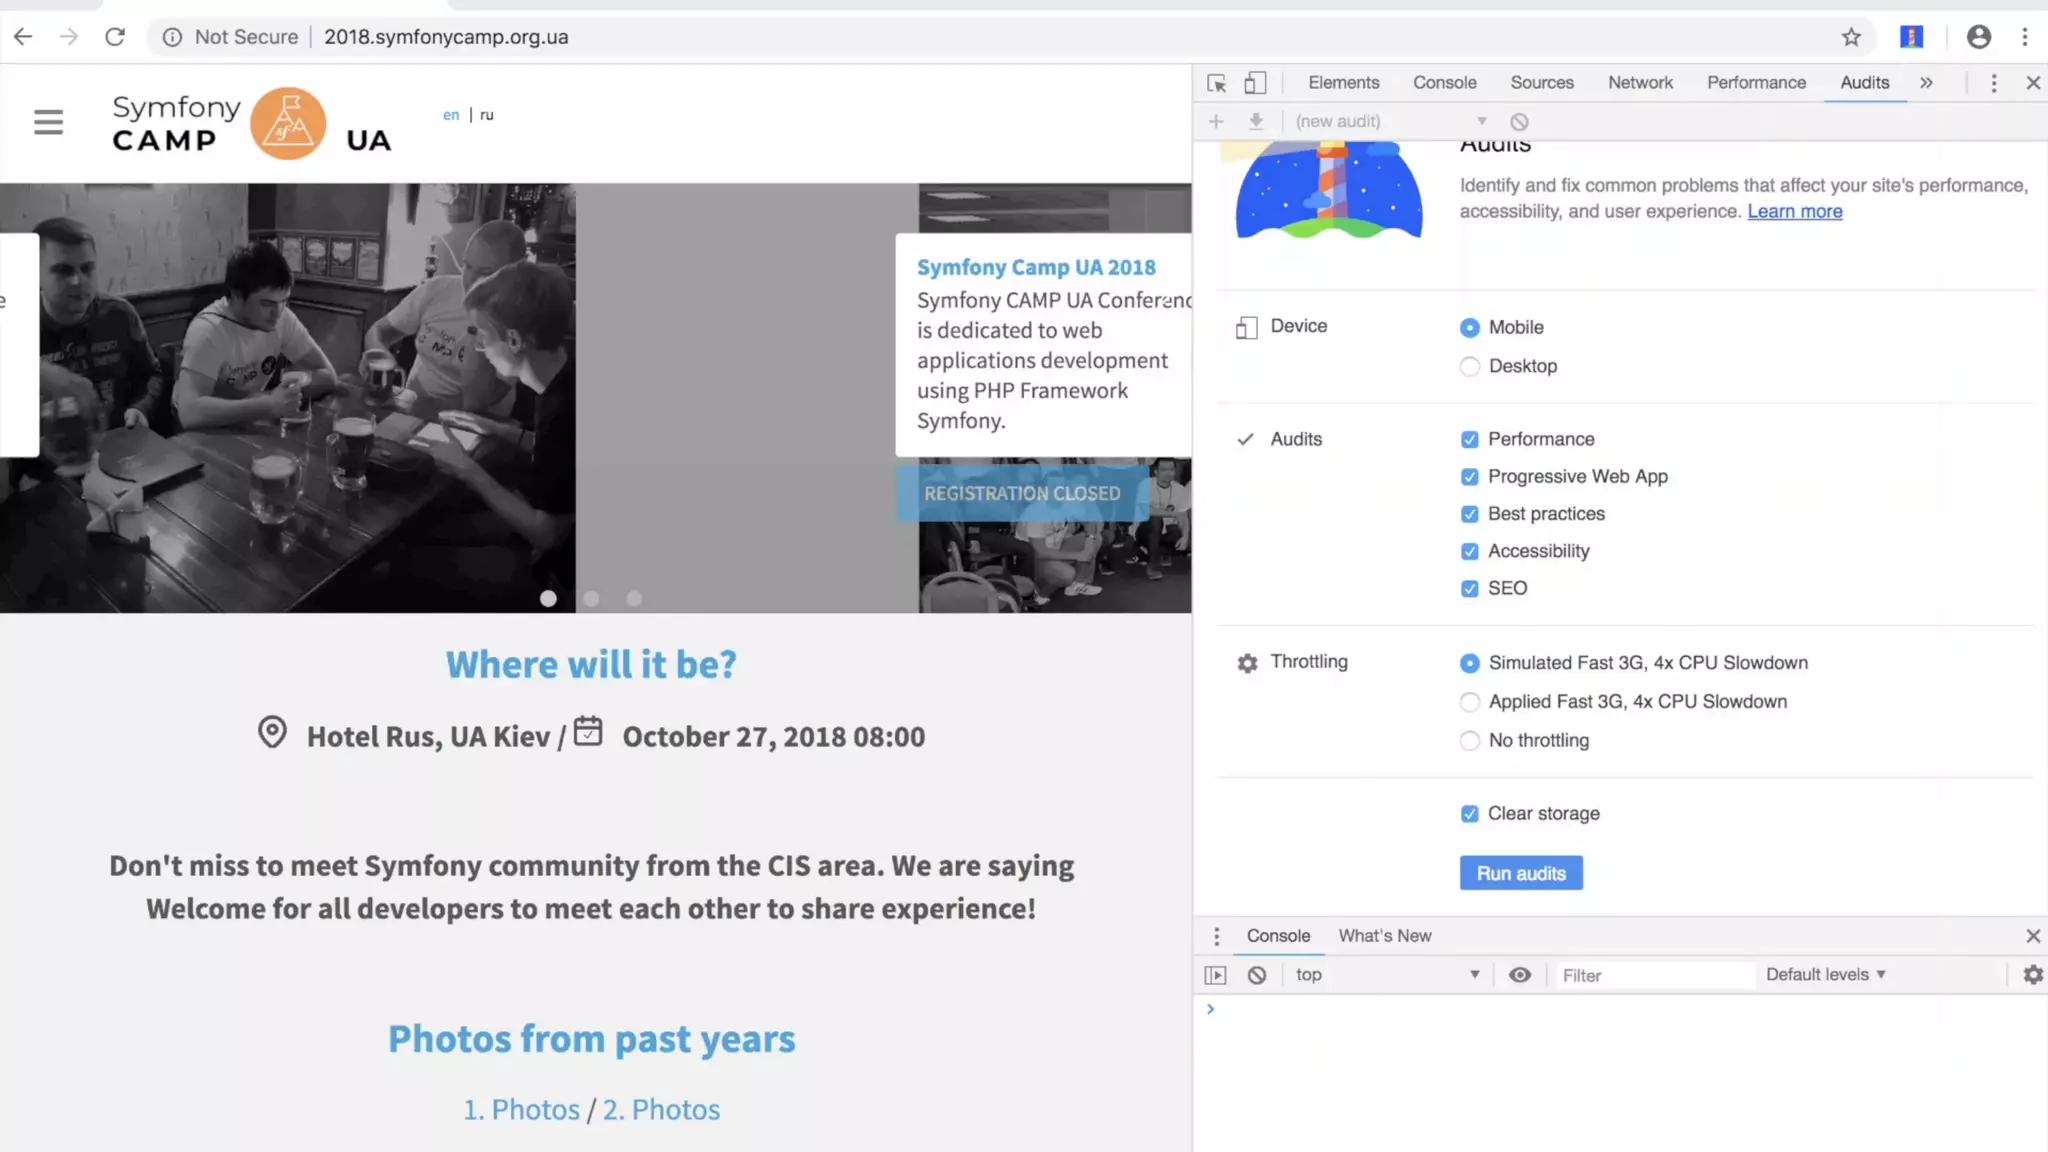Open the top context selector dropdown
Viewport: 2048px width, 1152px height.
pos(1386,975)
